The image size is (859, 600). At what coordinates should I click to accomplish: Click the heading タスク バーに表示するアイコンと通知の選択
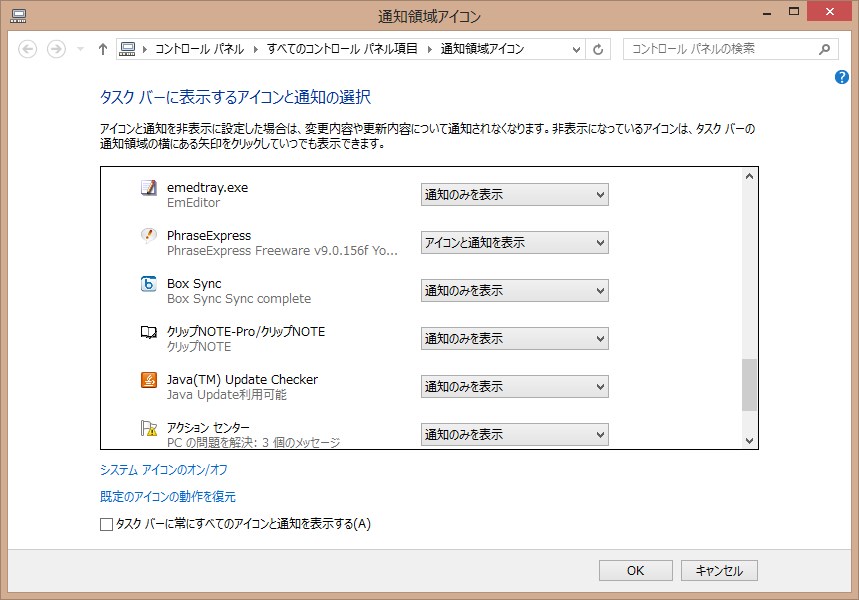[236, 98]
